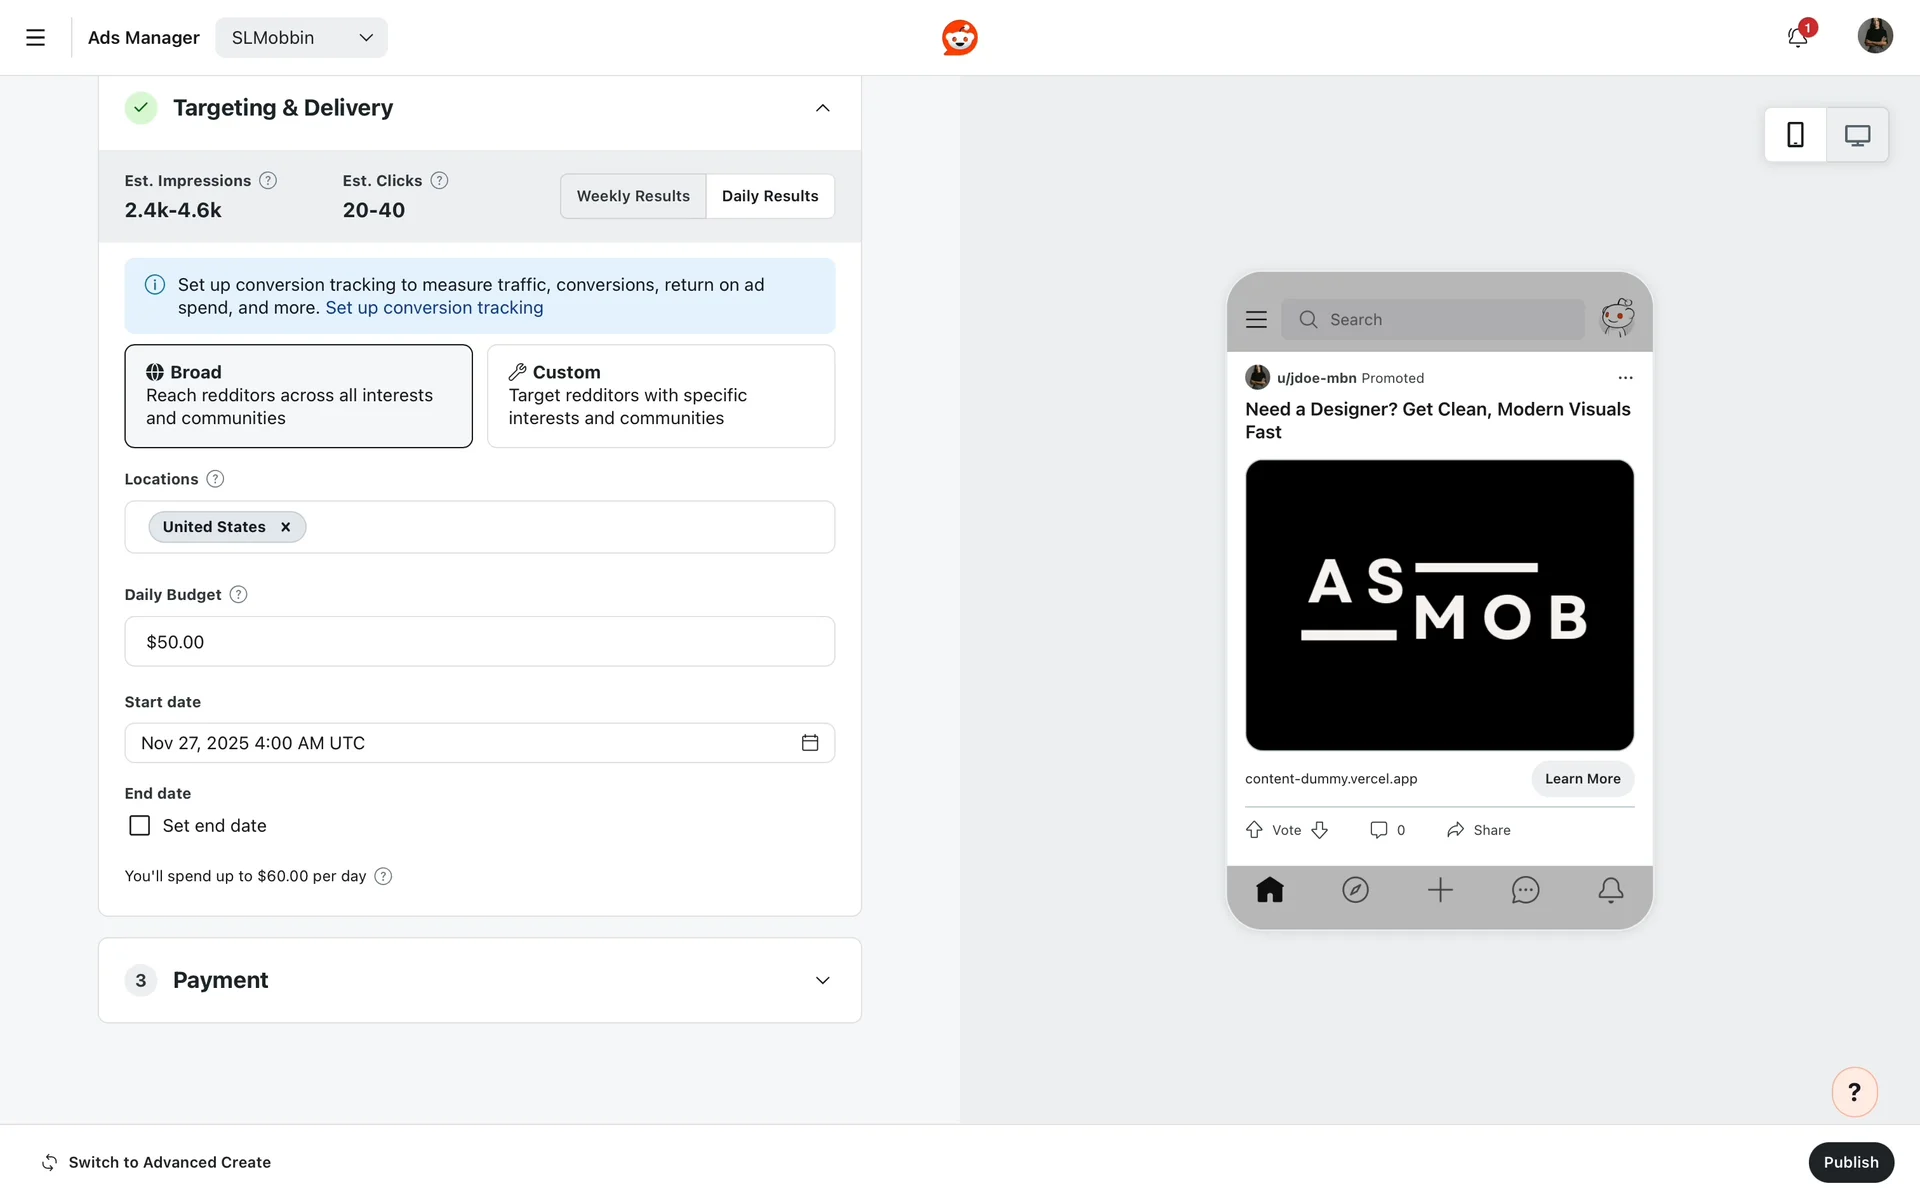1920x1200 pixels.
Task: Select Broad targeting option
Action: [x=298, y=396]
